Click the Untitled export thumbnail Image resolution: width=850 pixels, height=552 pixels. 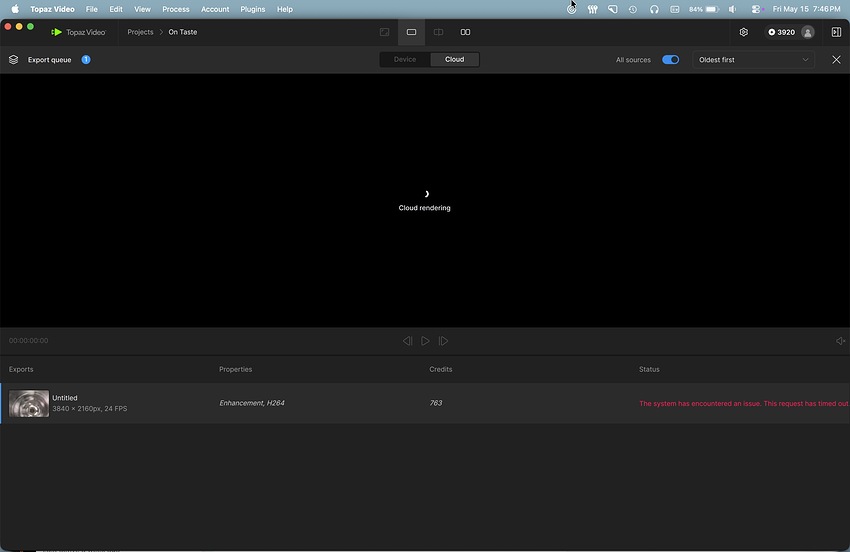click(29, 403)
